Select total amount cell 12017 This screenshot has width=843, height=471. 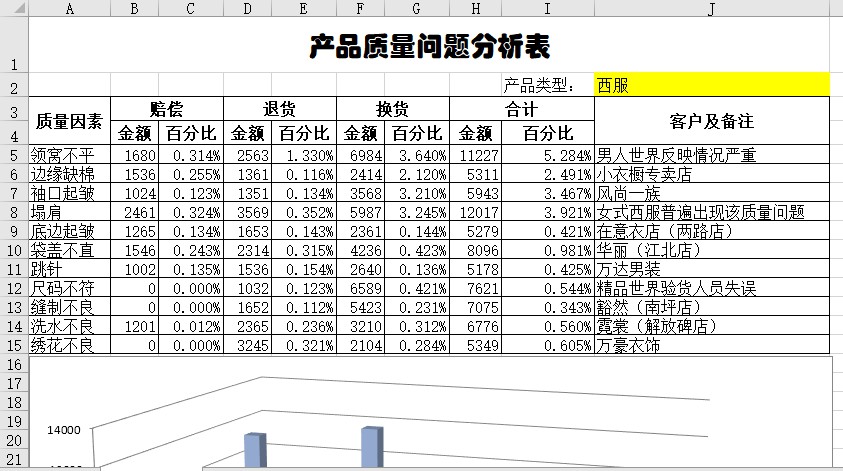point(476,212)
